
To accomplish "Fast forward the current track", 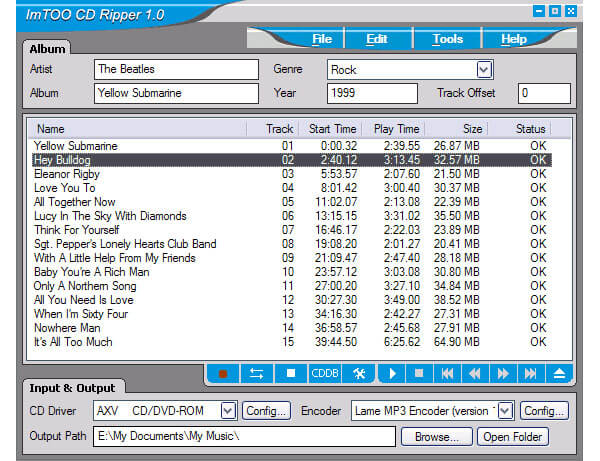I will (x=503, y=373).
